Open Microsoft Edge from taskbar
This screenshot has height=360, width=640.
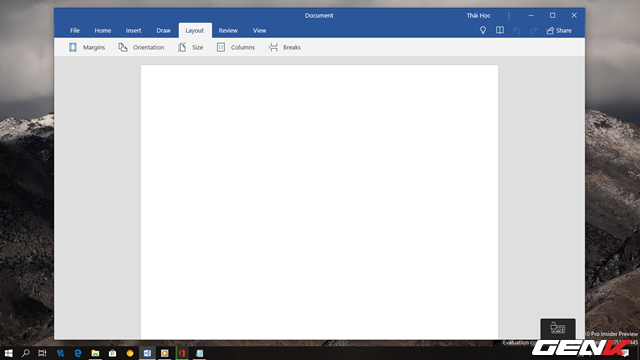[78, 353]
